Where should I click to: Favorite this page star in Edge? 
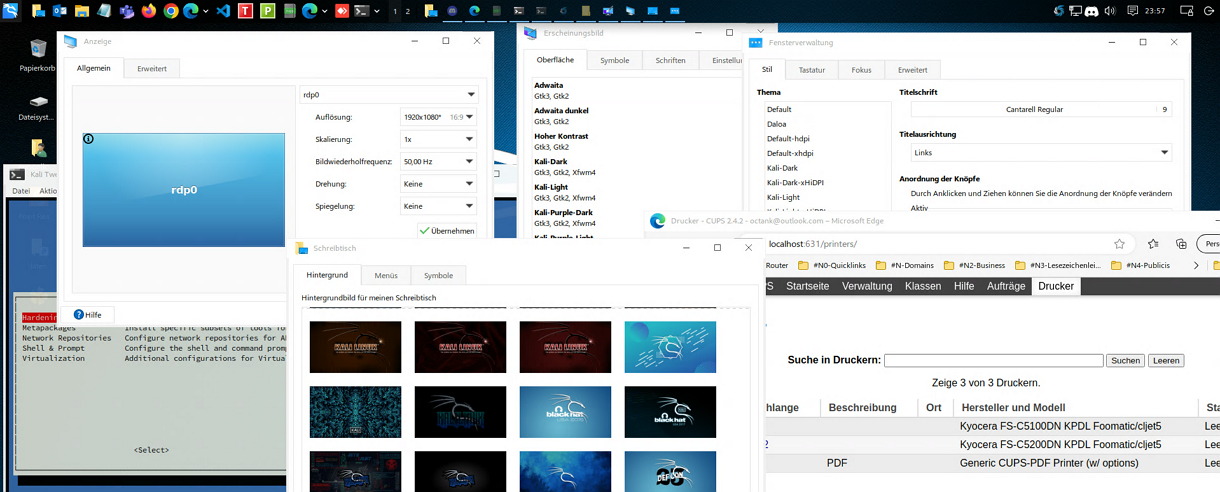1119,243
